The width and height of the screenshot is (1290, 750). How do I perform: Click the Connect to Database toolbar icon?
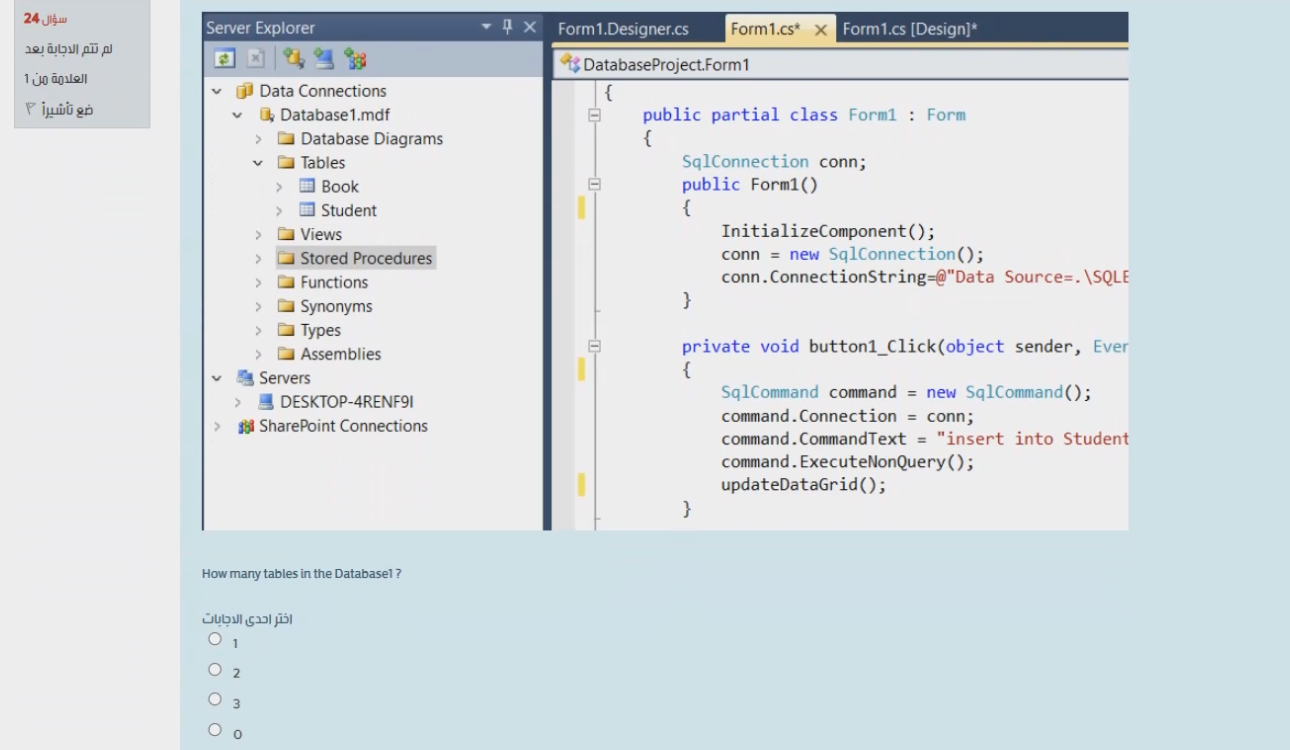(293, 59)
